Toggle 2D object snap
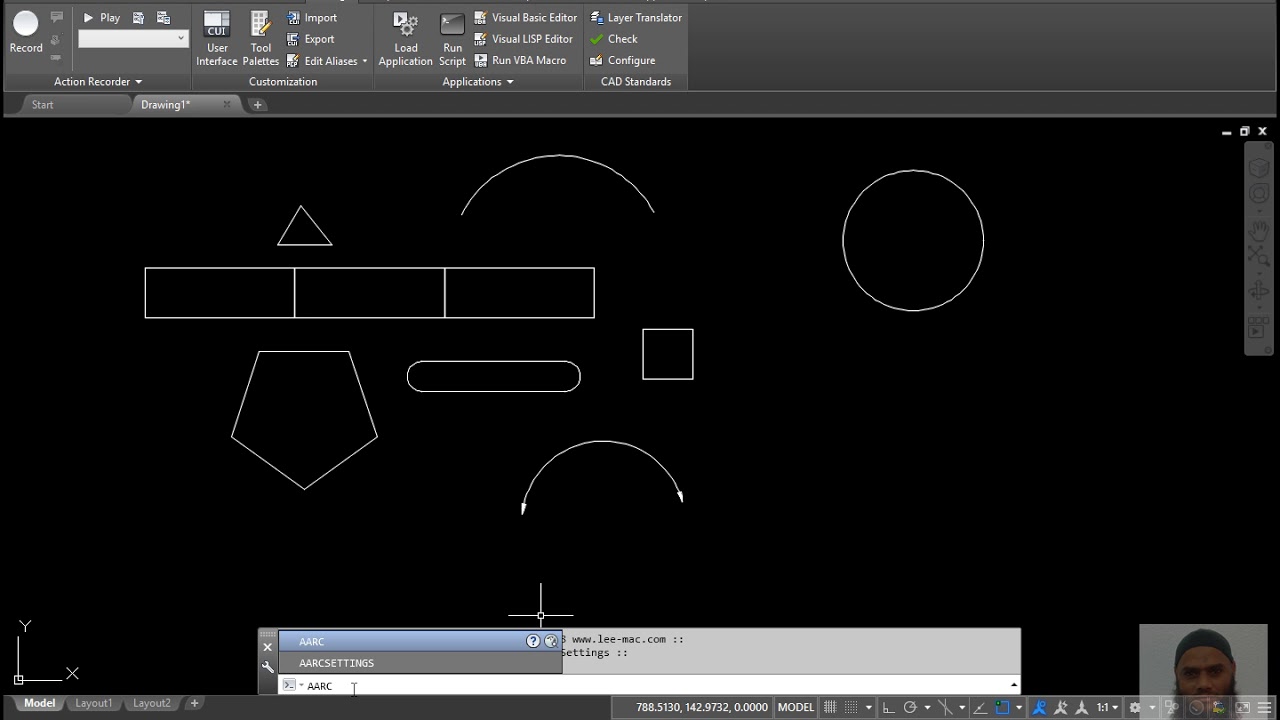 click(x=1002, y=707)
